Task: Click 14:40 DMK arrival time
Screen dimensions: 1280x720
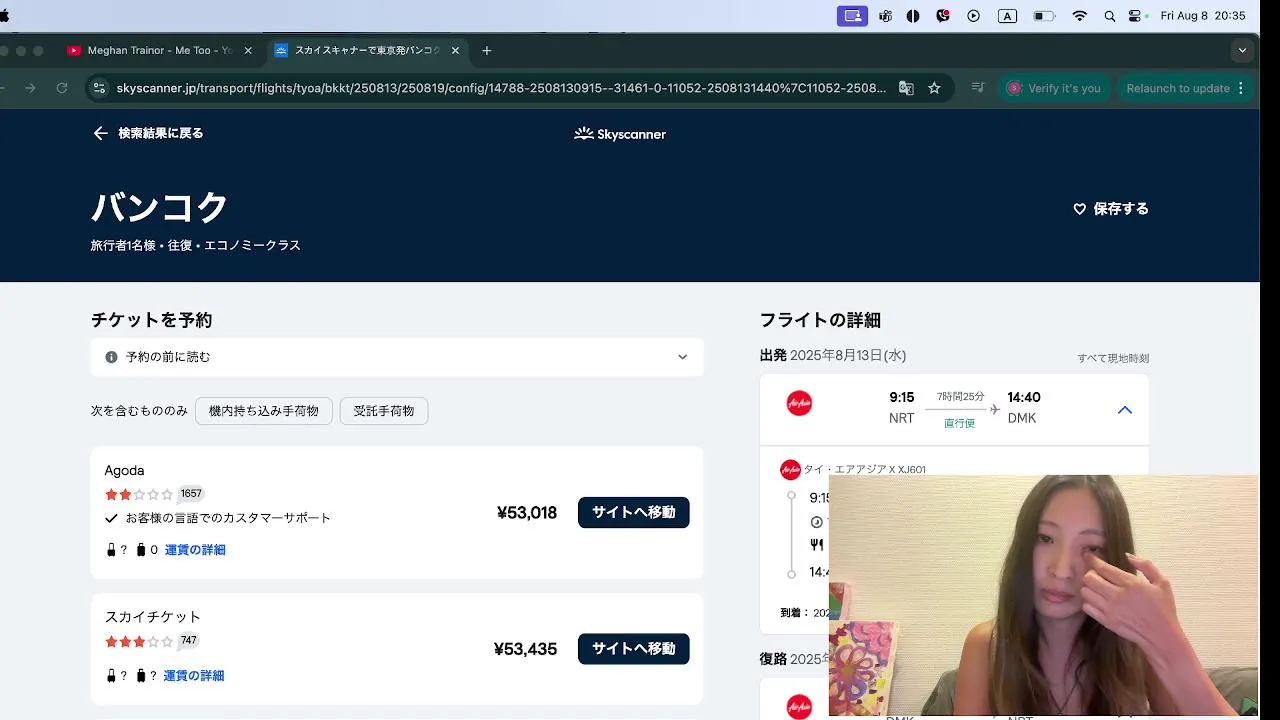Action: coord(1024,397)
